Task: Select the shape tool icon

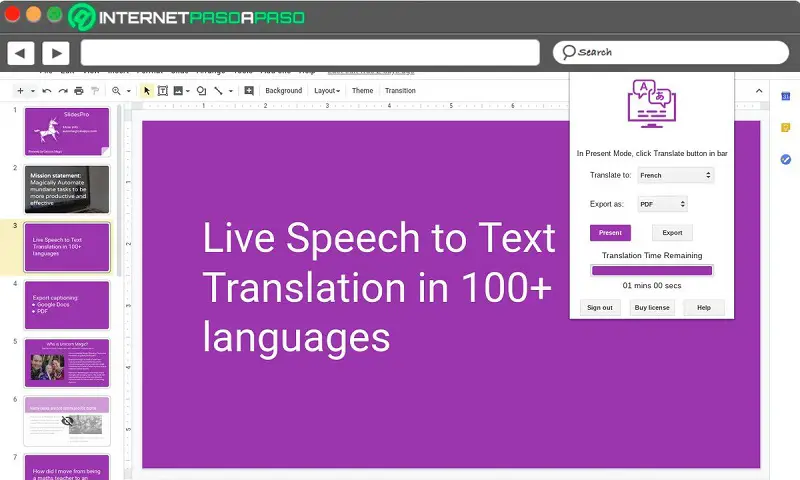Action: point(202,91)
